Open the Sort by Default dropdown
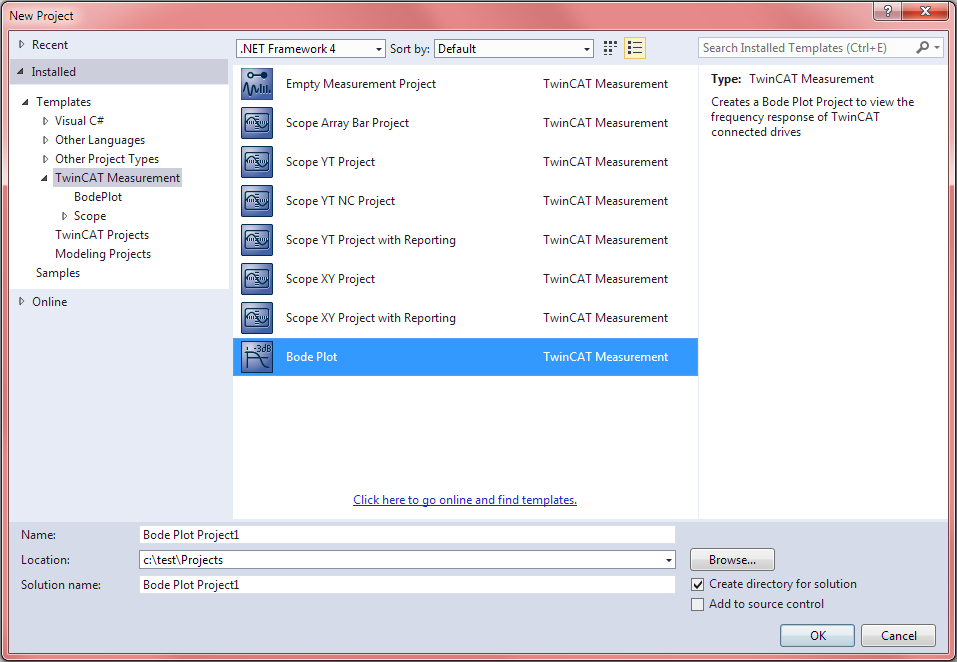This screenshot has height=662, width=957. (514, 49)
